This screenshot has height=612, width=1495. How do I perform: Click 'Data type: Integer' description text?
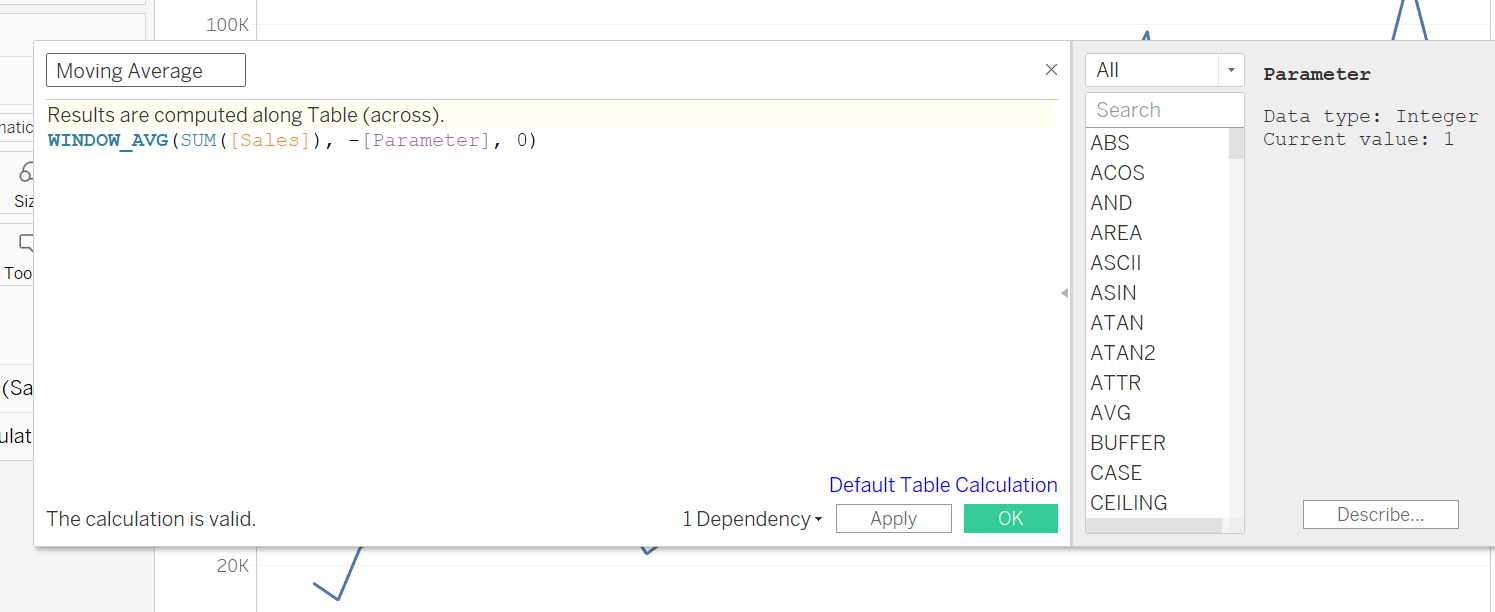[1371, 116]
